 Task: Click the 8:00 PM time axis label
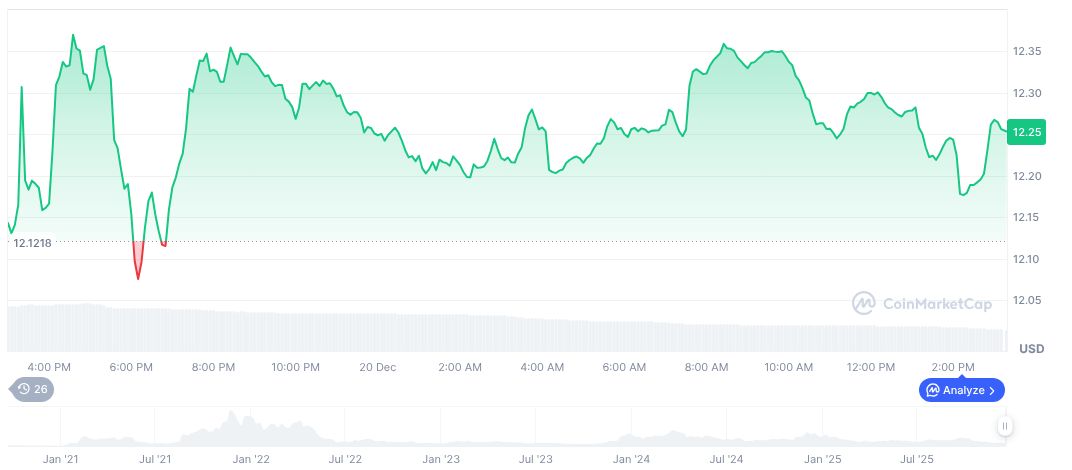[x=214, y=367]
